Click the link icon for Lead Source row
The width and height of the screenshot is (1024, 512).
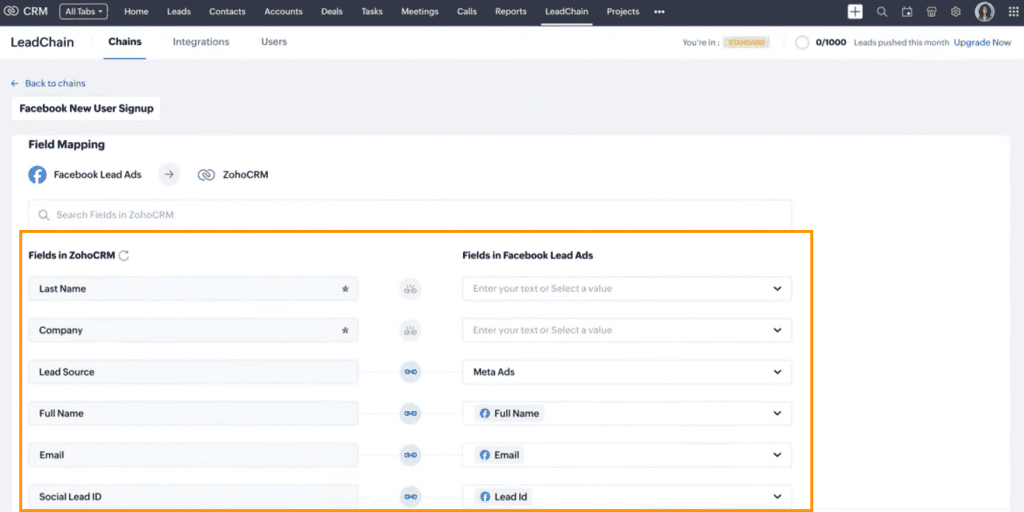(x=410, y=372)
